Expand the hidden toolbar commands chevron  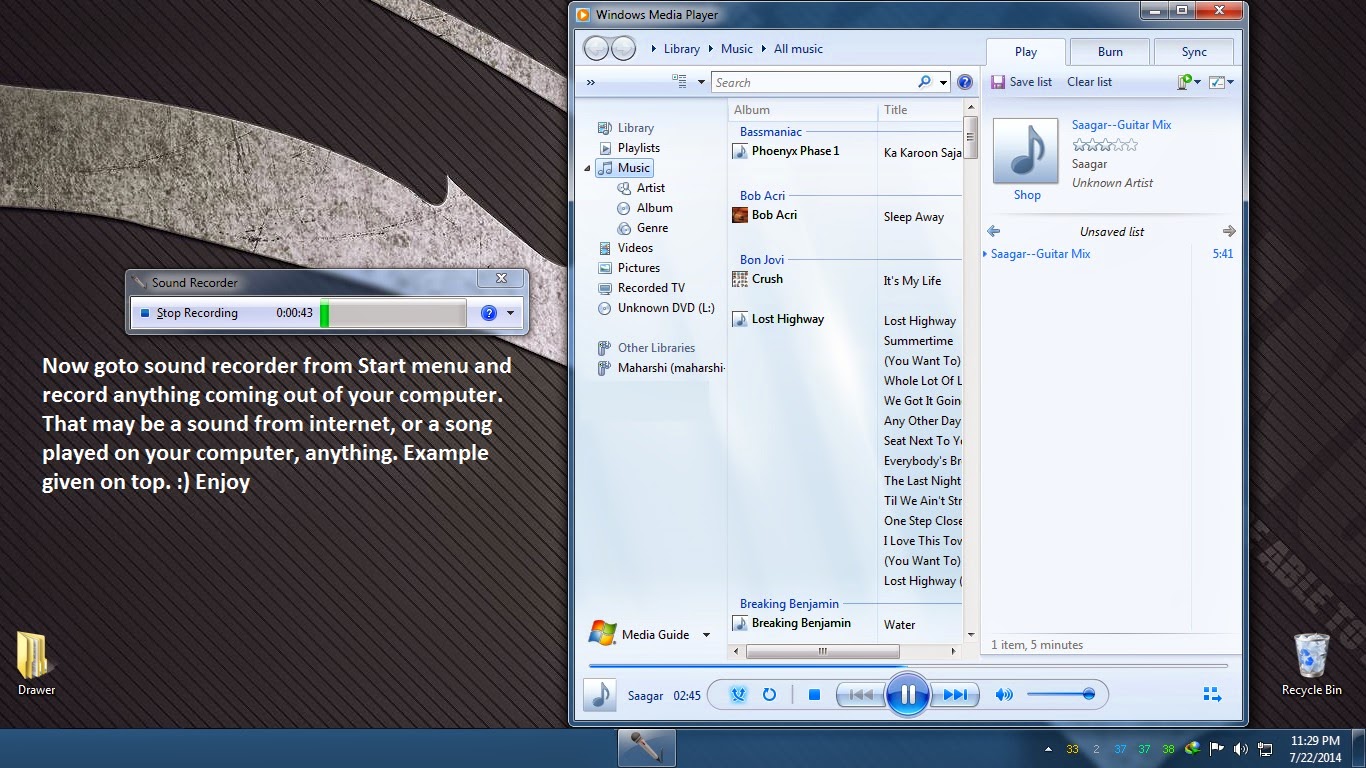tap(591, 82)
